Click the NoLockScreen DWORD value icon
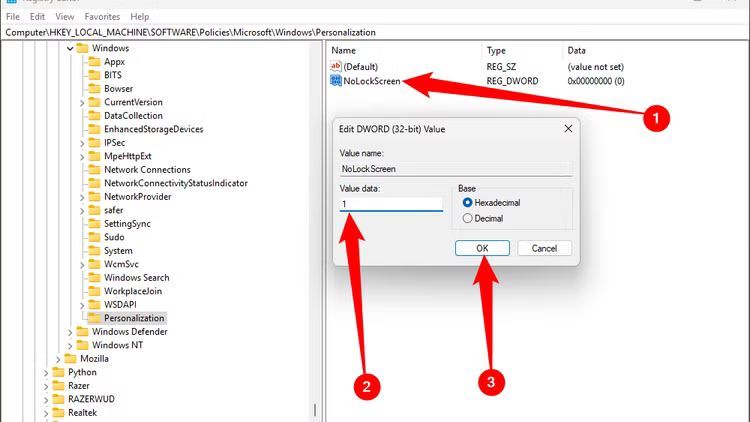The width and height of the screenshot is (750, 422). [336, 81]
